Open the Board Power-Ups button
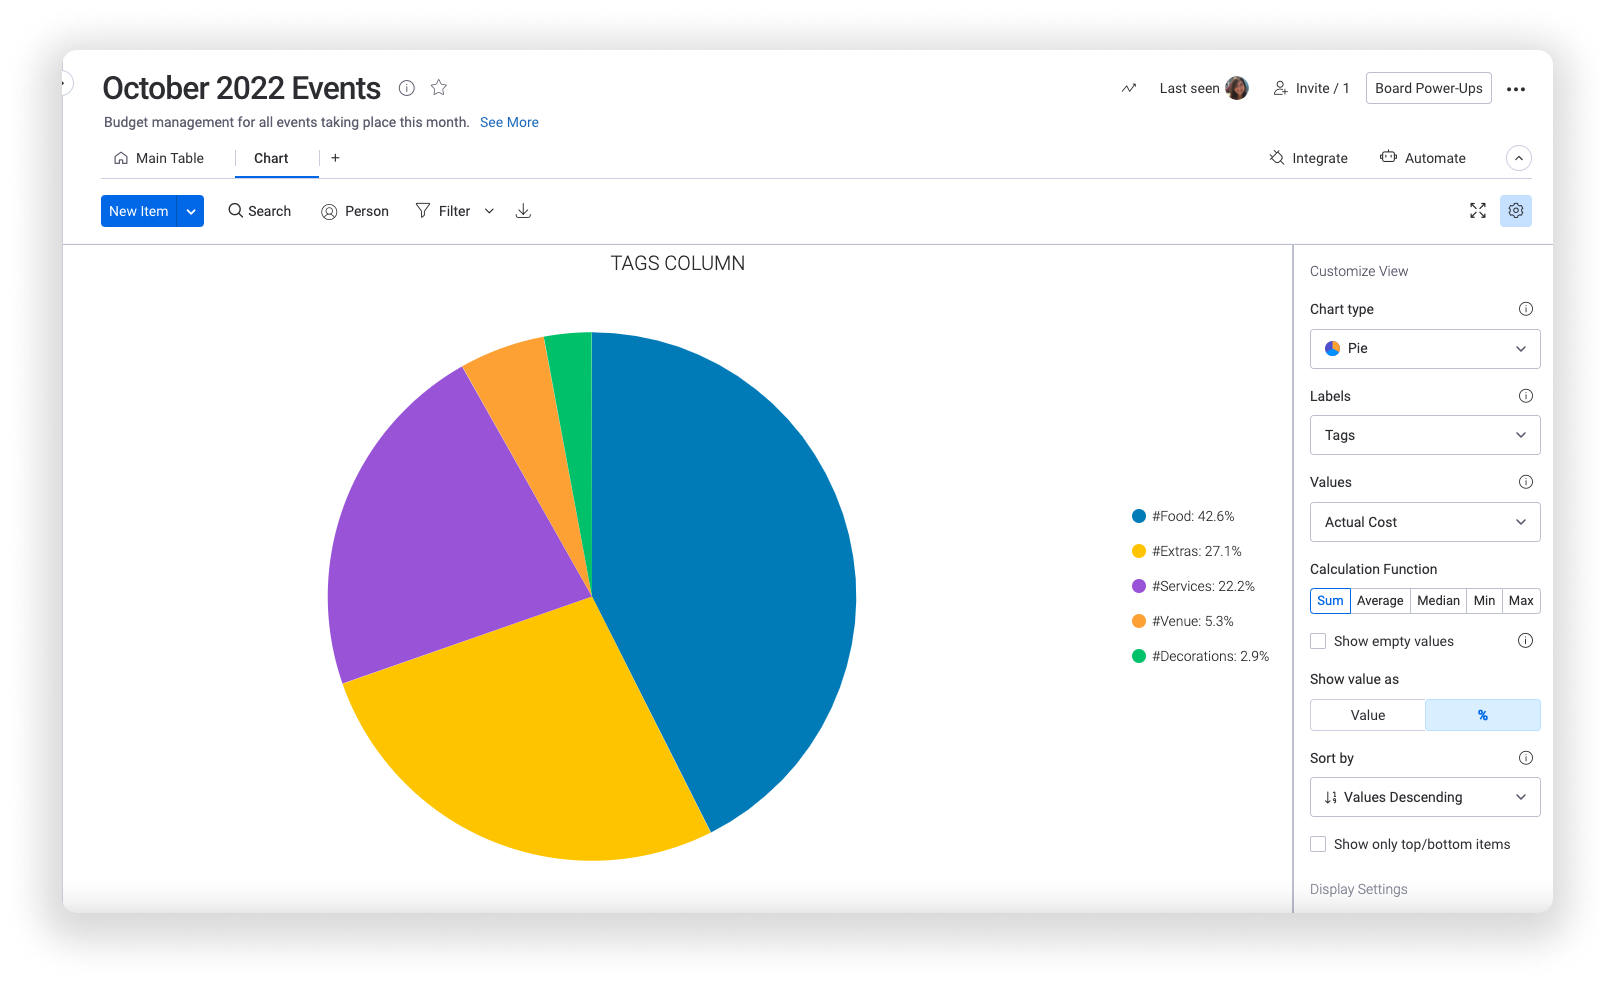The width and height of the screenshot is (1611, 983). click(x=1429, y=88)
